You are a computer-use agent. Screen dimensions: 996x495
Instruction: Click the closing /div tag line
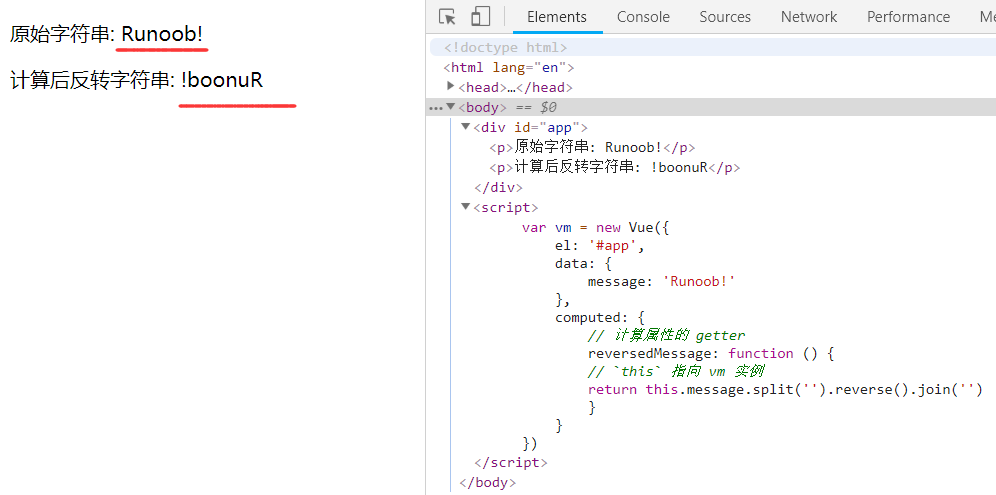click(498, 187)
